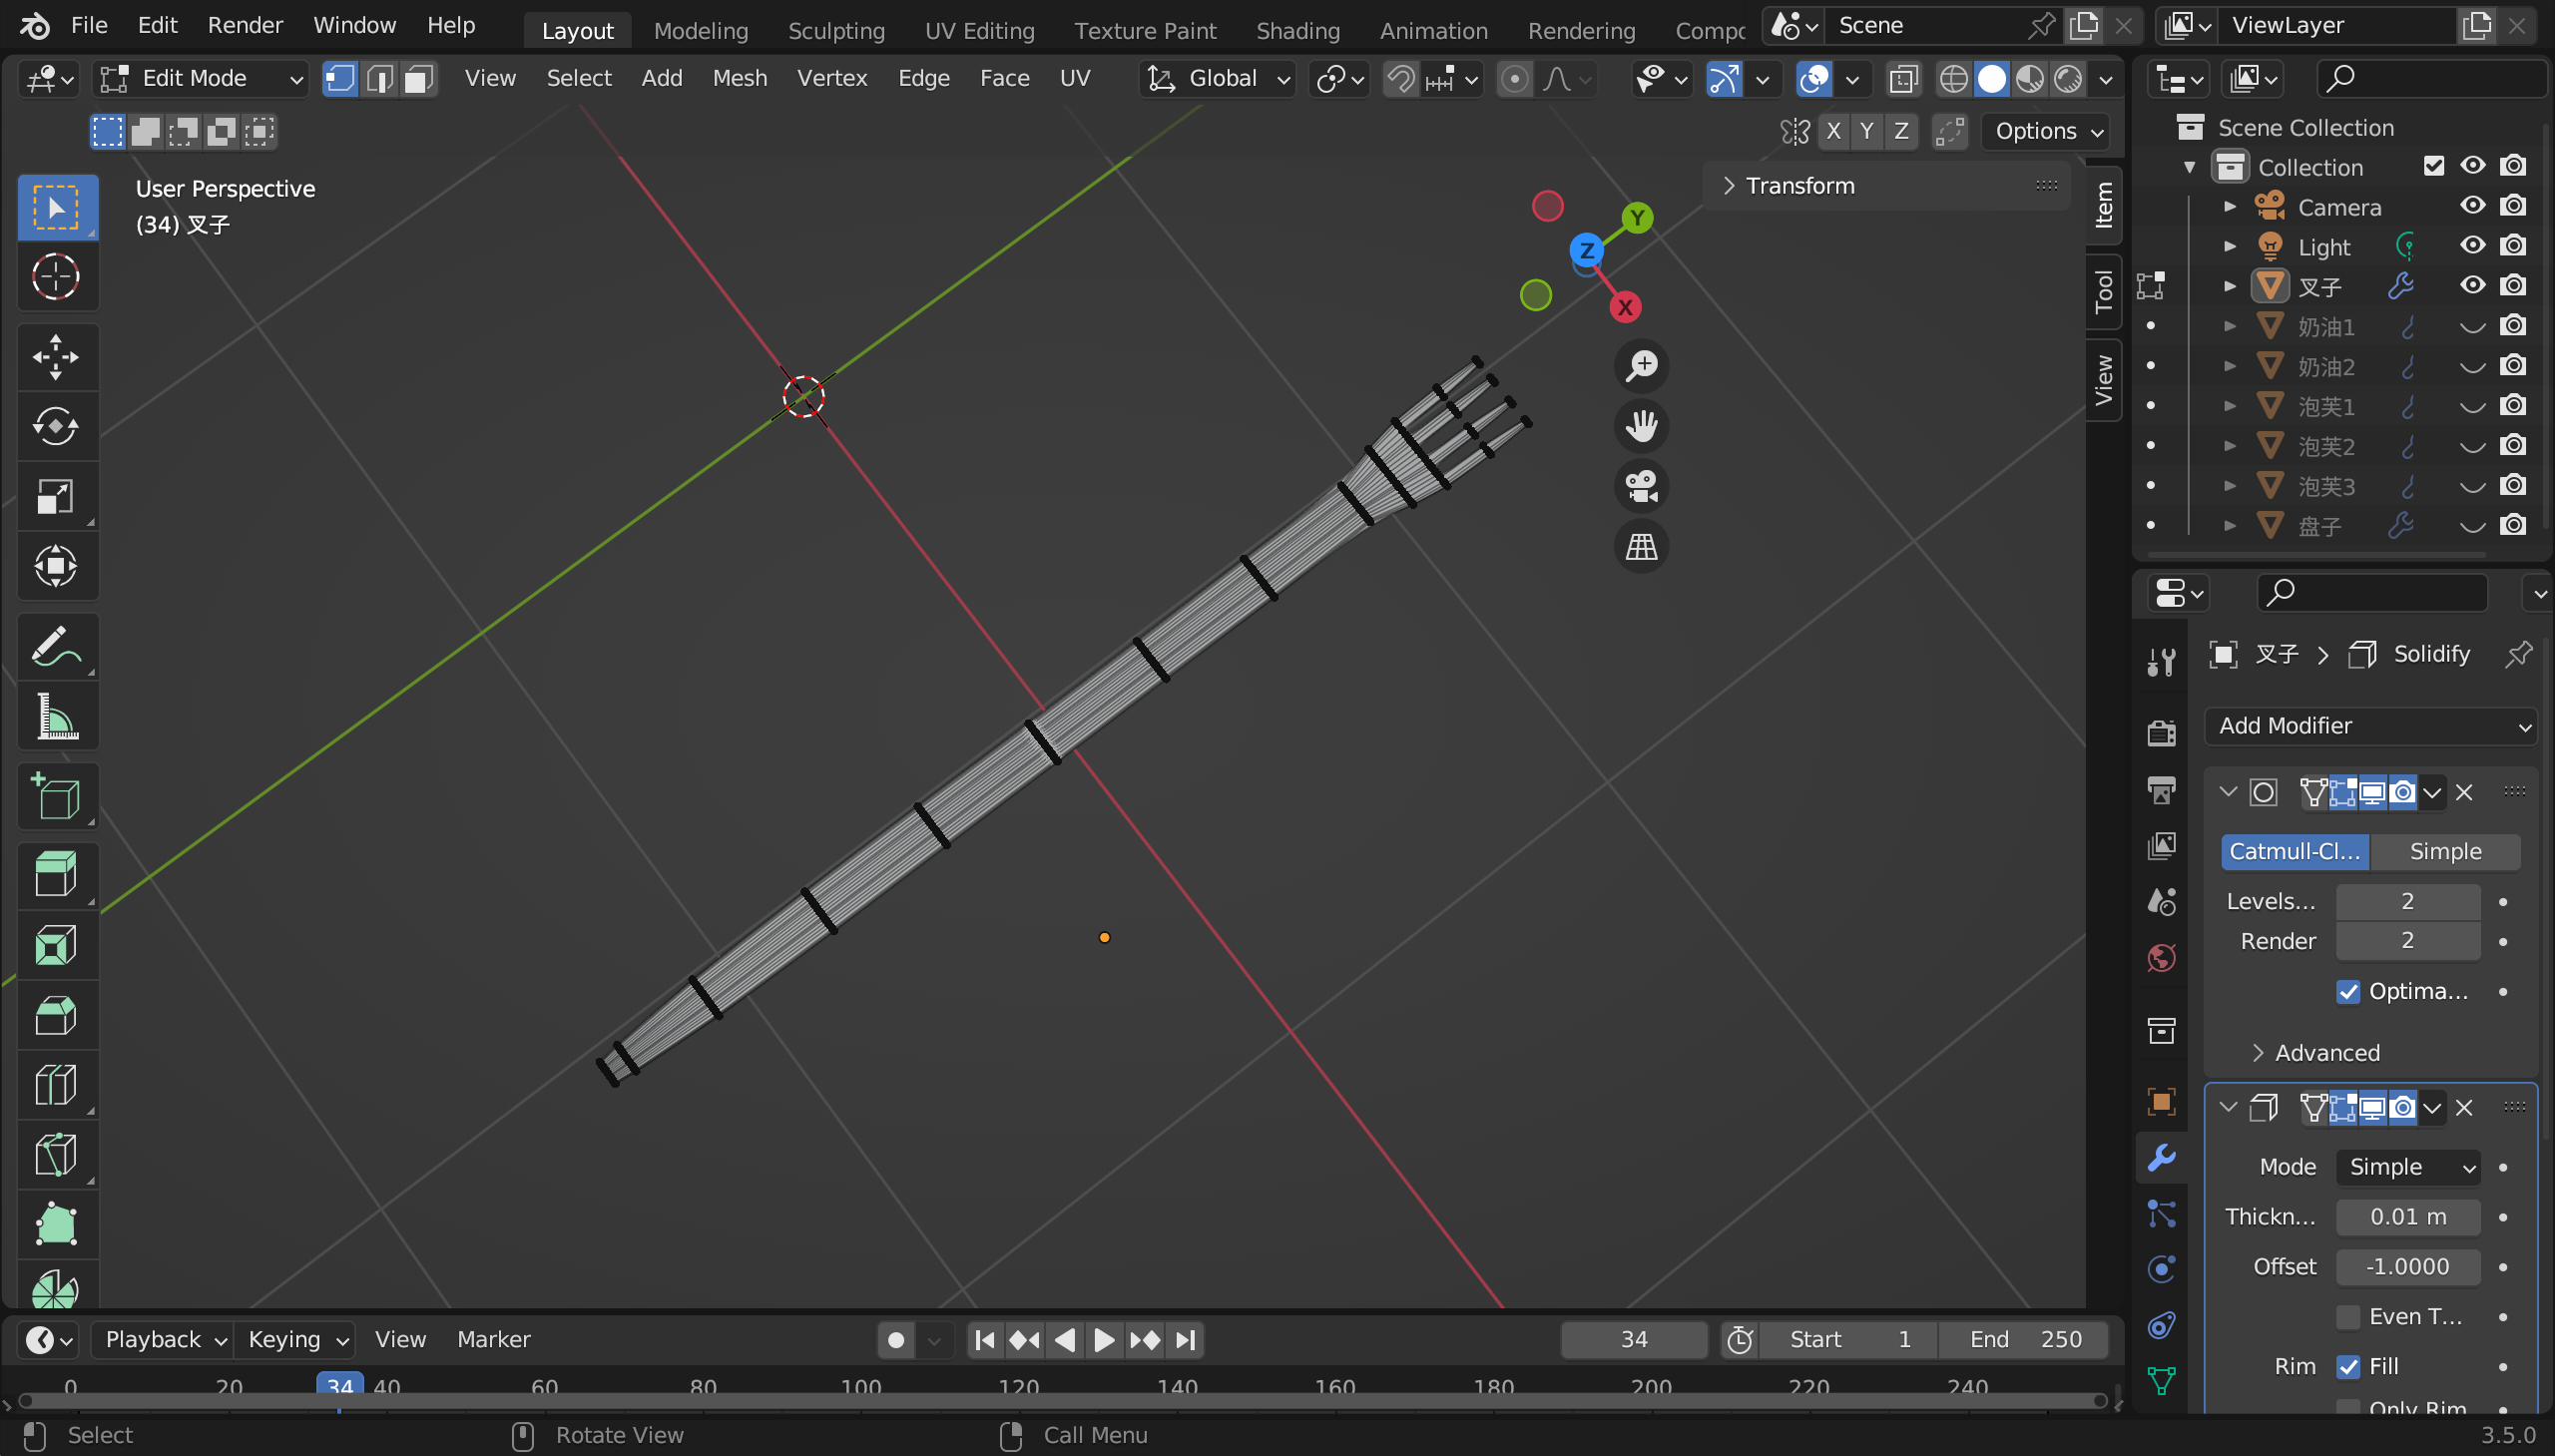Select Simple subdivision type
Image resolution: width=2555 pixels, height=1456 pixels.
pos(2445,852)
